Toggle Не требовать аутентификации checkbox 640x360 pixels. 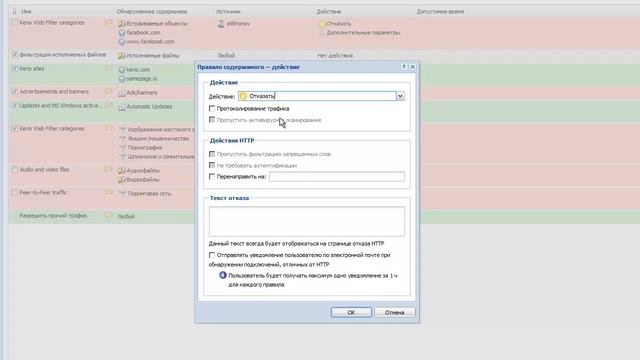[x=212, y=166]
